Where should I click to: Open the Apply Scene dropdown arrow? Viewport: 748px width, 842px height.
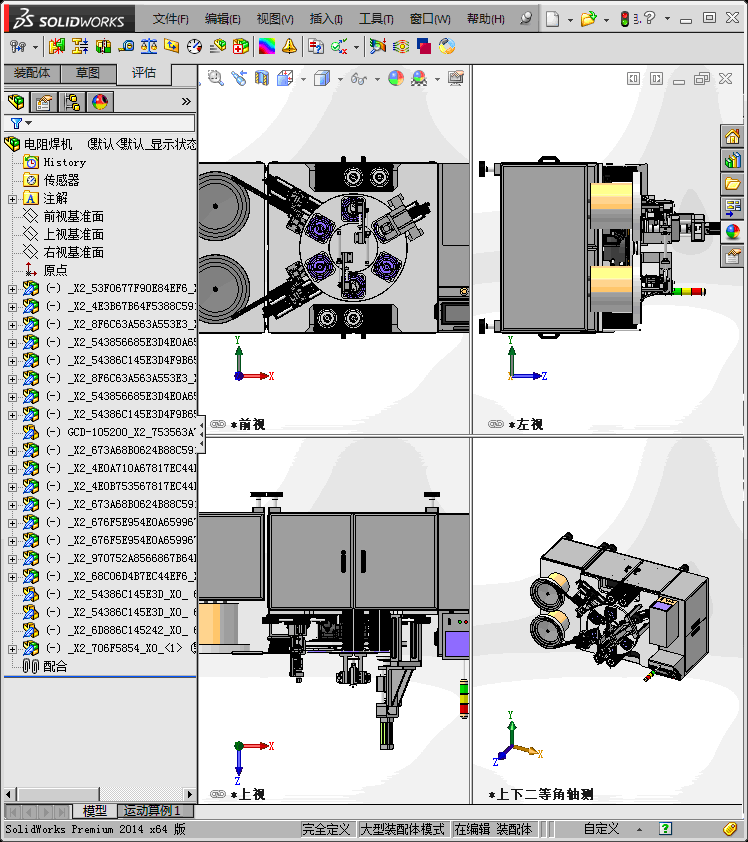437,79
